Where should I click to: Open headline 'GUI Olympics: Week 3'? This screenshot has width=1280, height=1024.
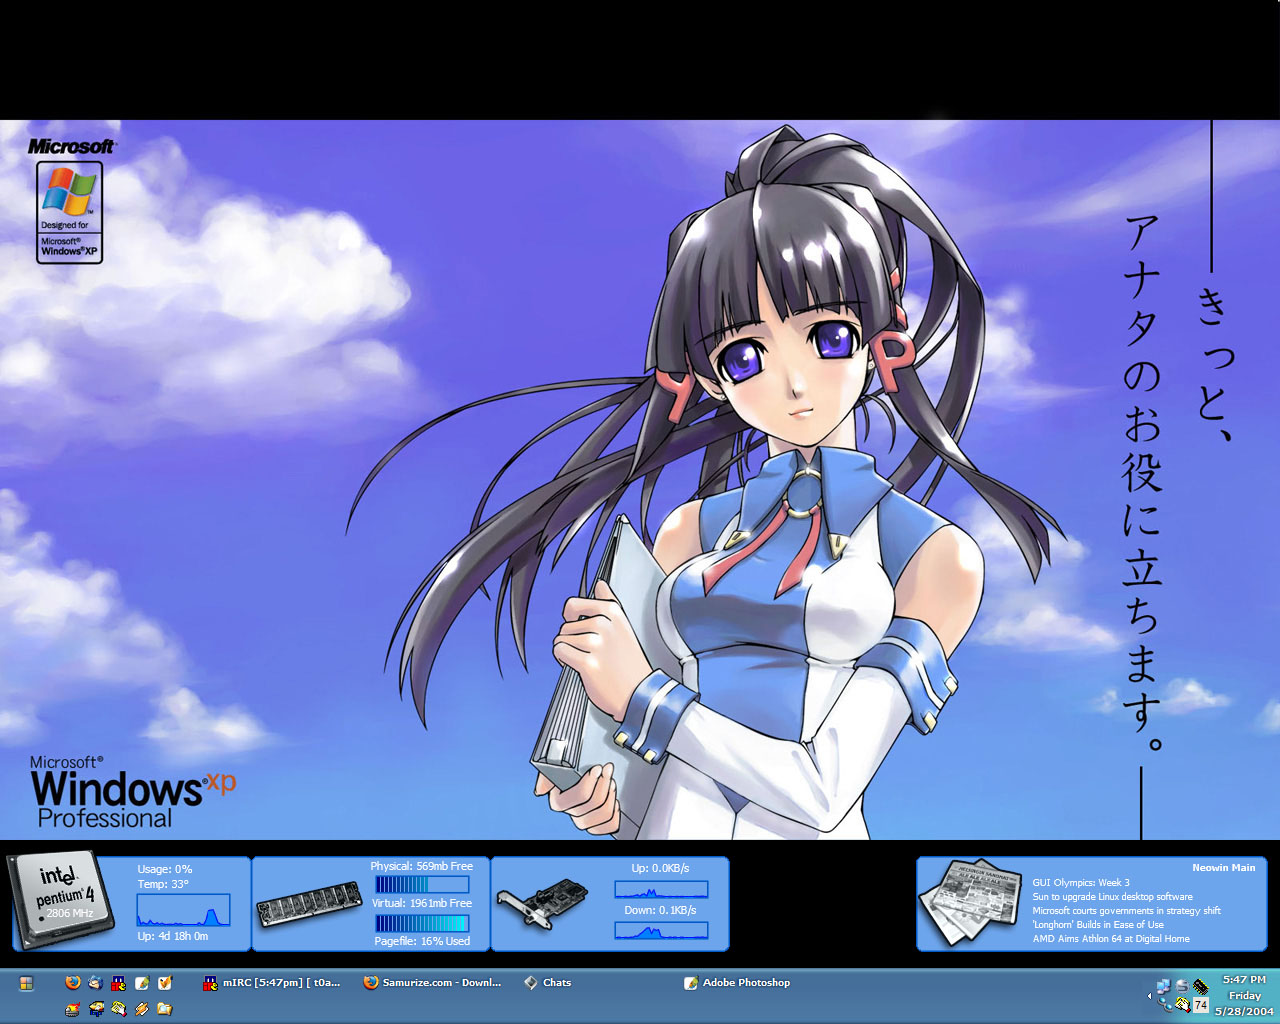[x=1081, y=883]
